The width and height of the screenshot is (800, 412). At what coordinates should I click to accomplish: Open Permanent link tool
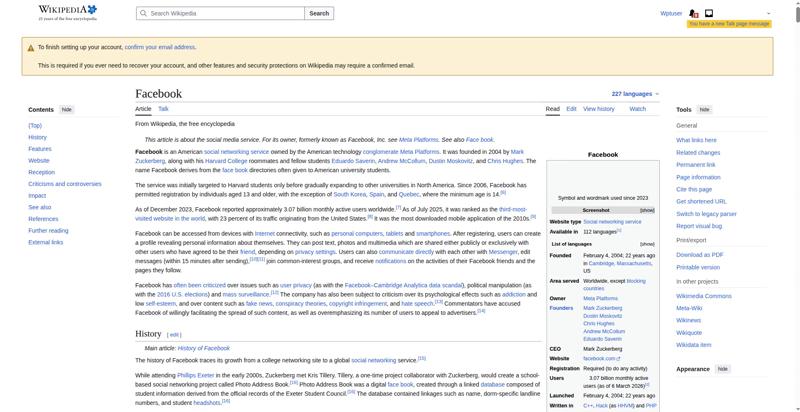(696, 165)
